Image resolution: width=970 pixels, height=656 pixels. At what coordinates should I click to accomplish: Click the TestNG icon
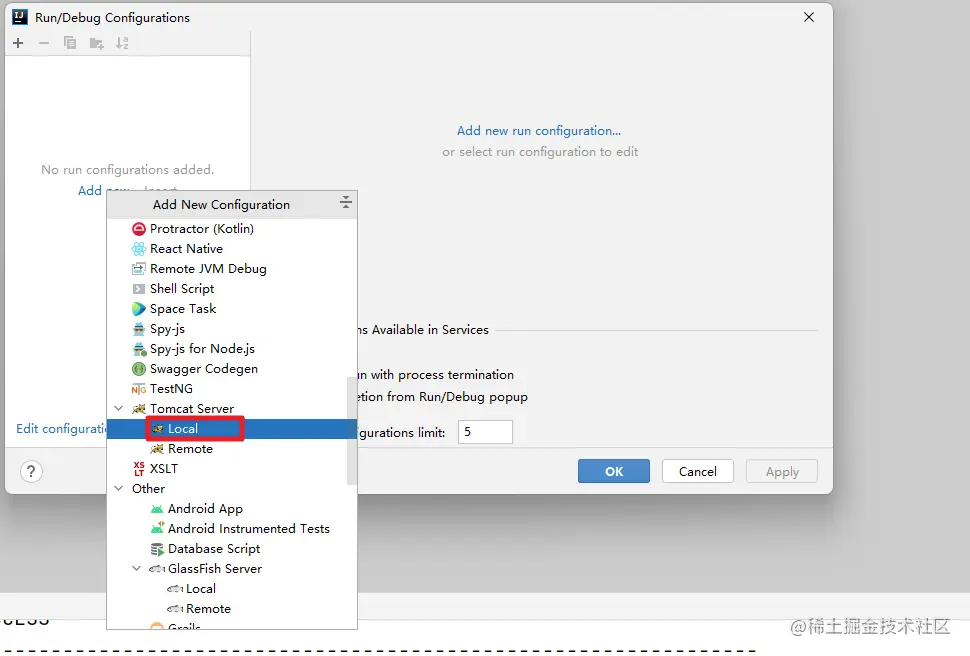139,389
